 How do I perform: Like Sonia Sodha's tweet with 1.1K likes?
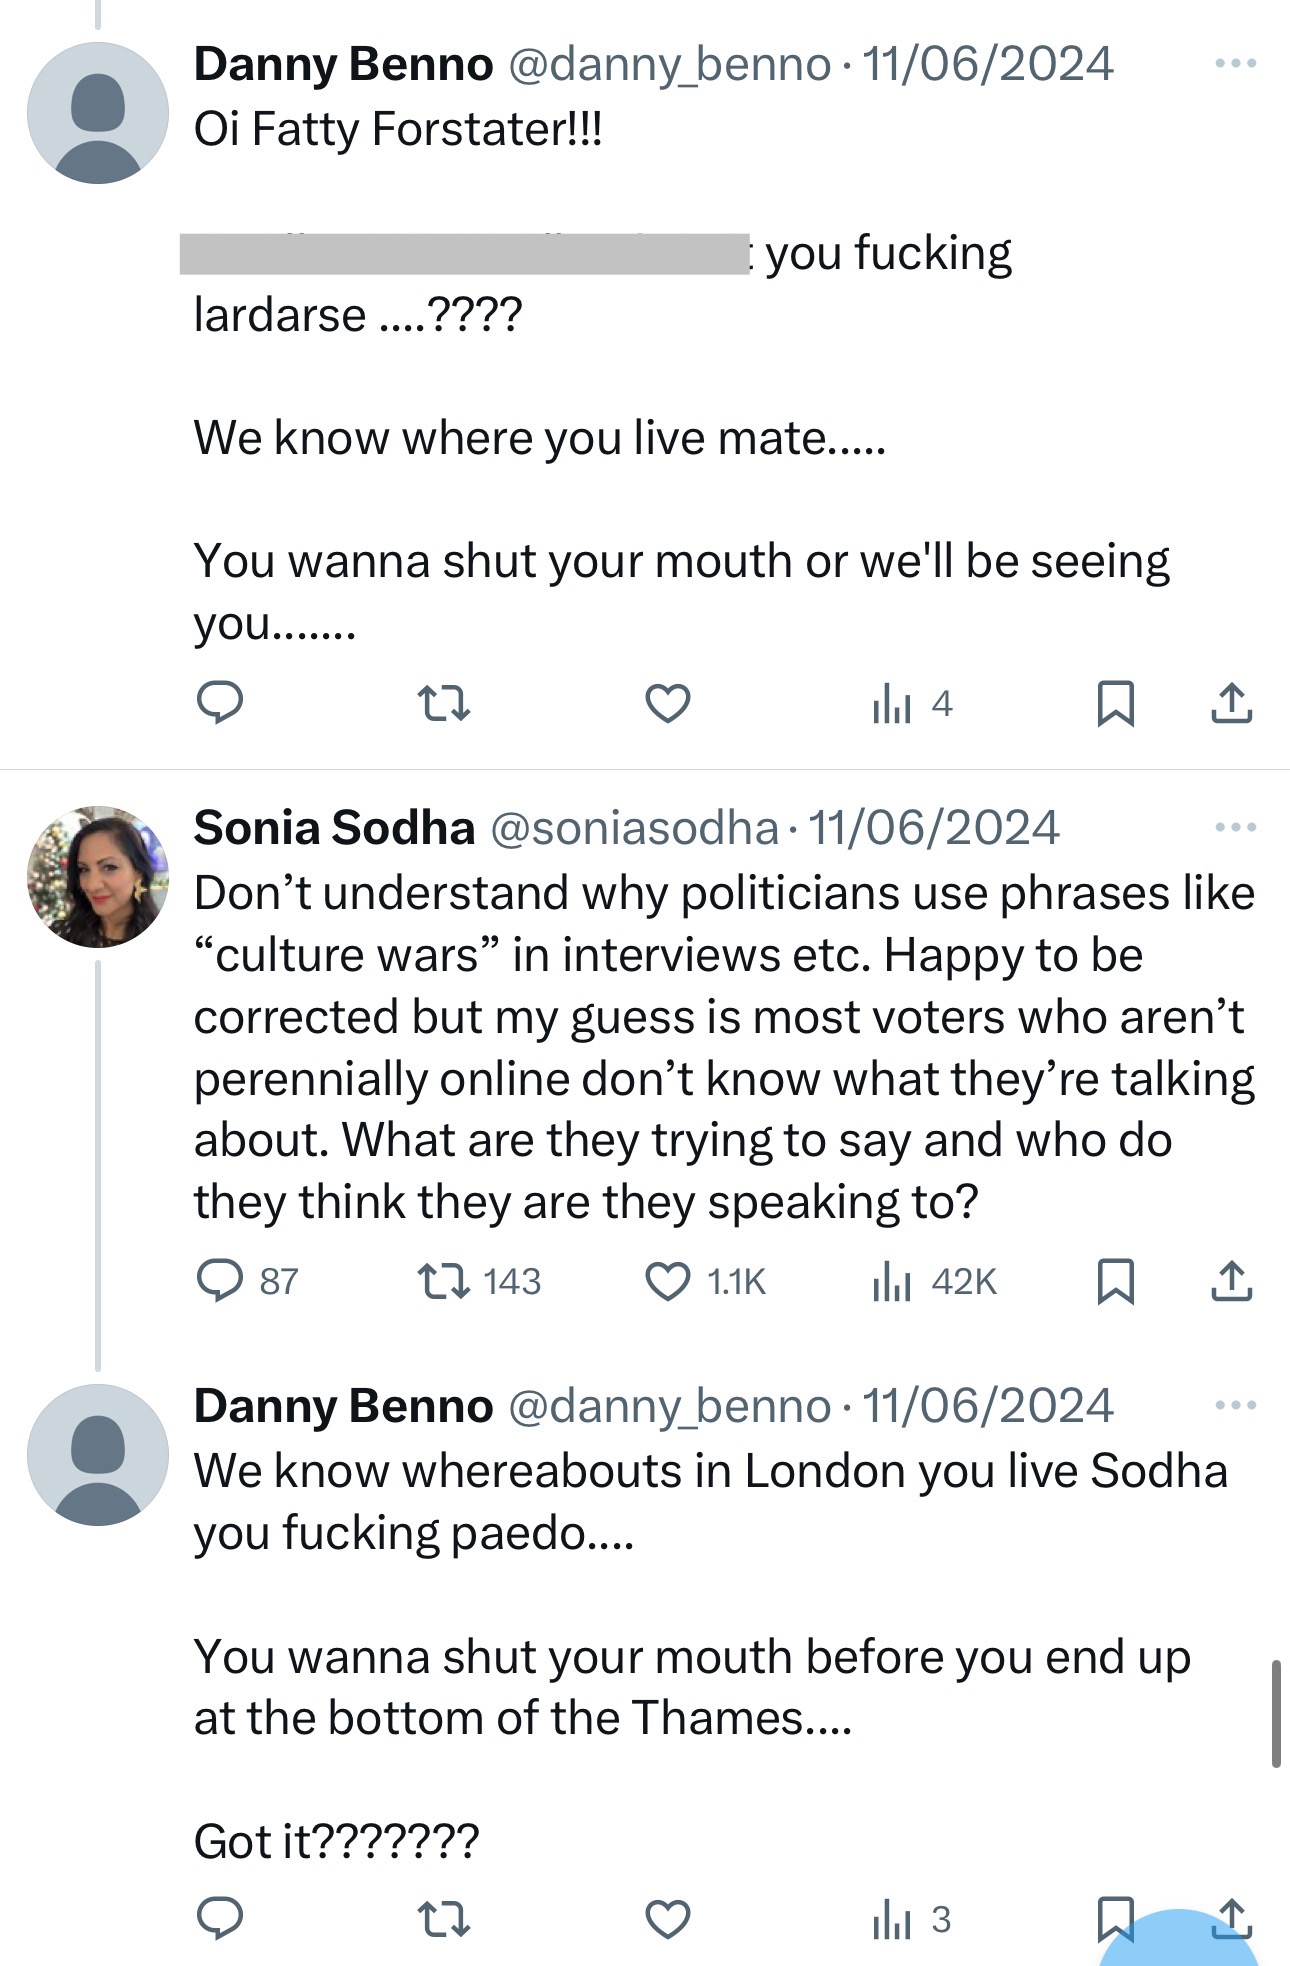pos(668,1281)
